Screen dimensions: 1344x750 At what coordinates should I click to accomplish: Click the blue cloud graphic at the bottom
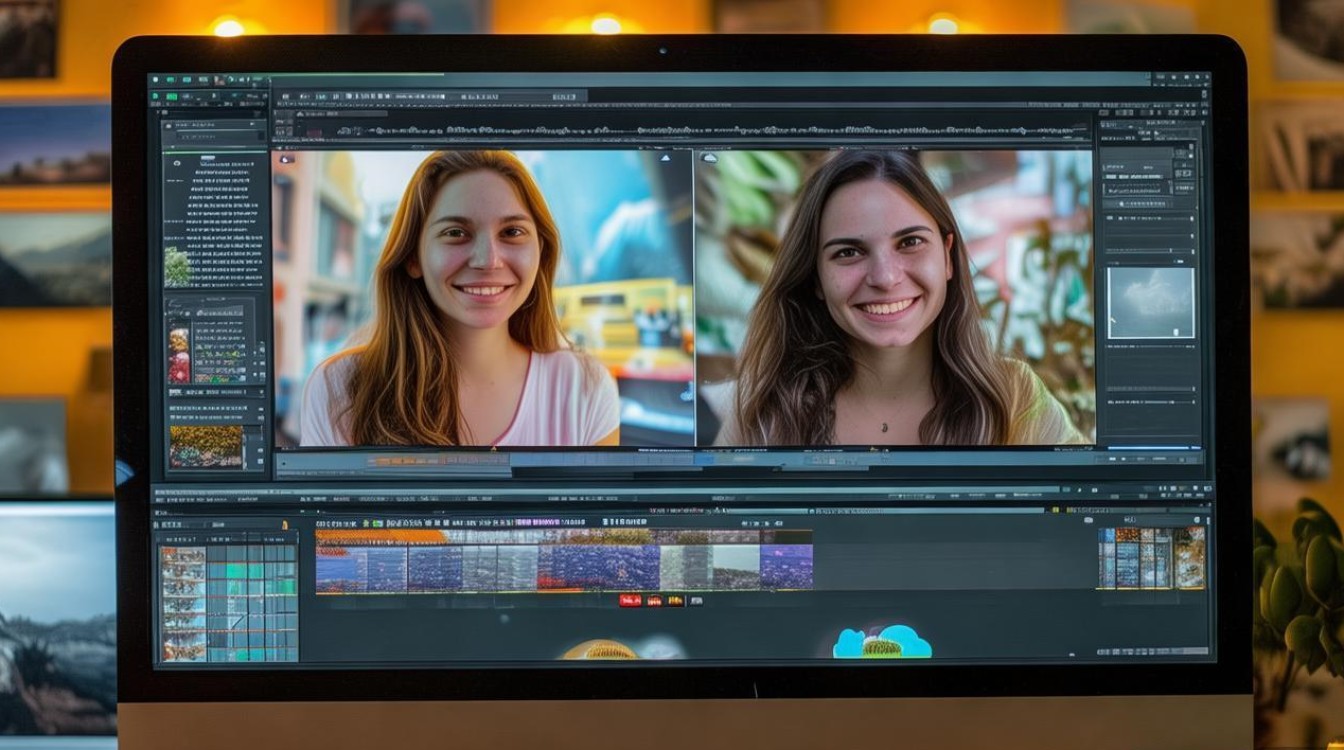[x=881, y=643]
